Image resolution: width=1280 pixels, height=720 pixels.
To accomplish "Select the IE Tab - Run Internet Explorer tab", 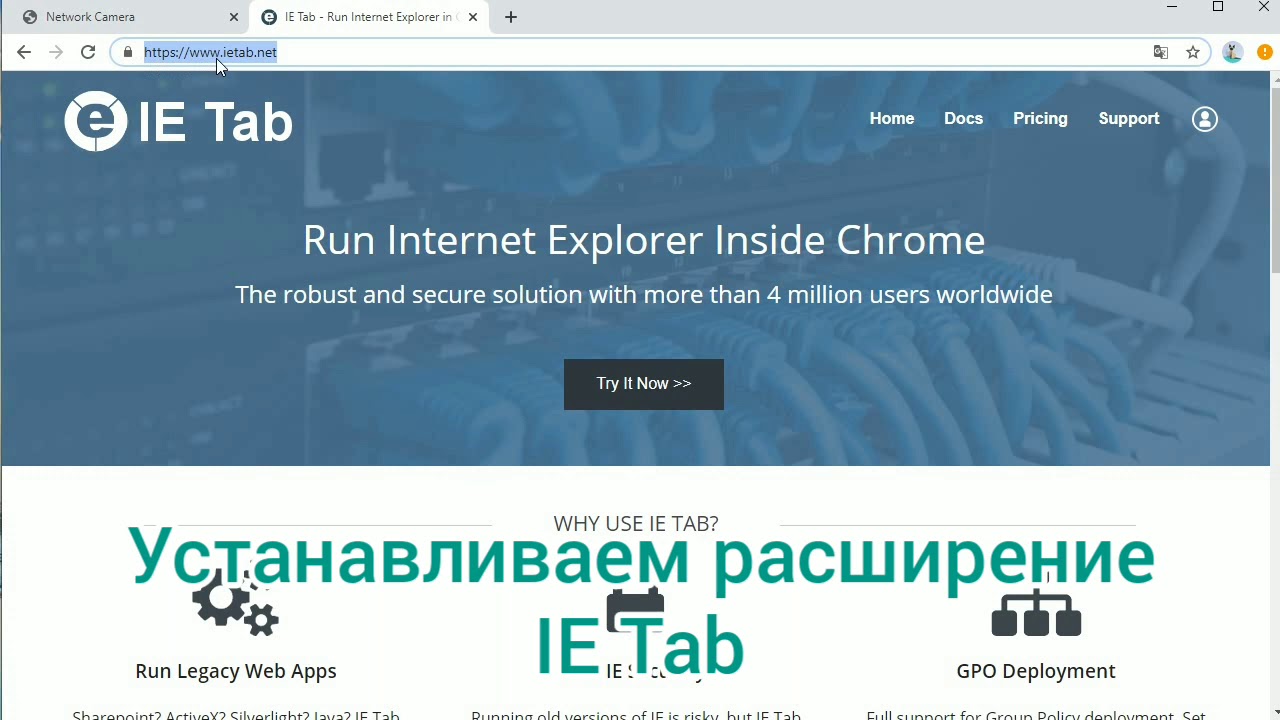I will pos(370,17).
